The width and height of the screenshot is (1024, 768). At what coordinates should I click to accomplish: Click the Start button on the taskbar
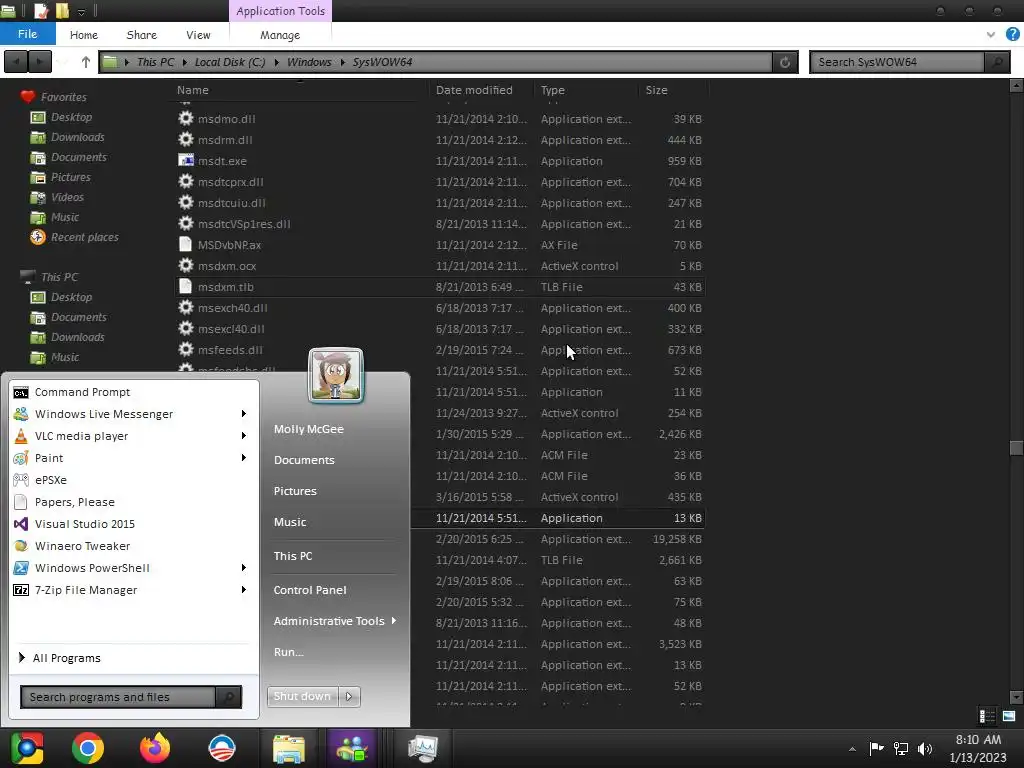[x=26, y=748]
